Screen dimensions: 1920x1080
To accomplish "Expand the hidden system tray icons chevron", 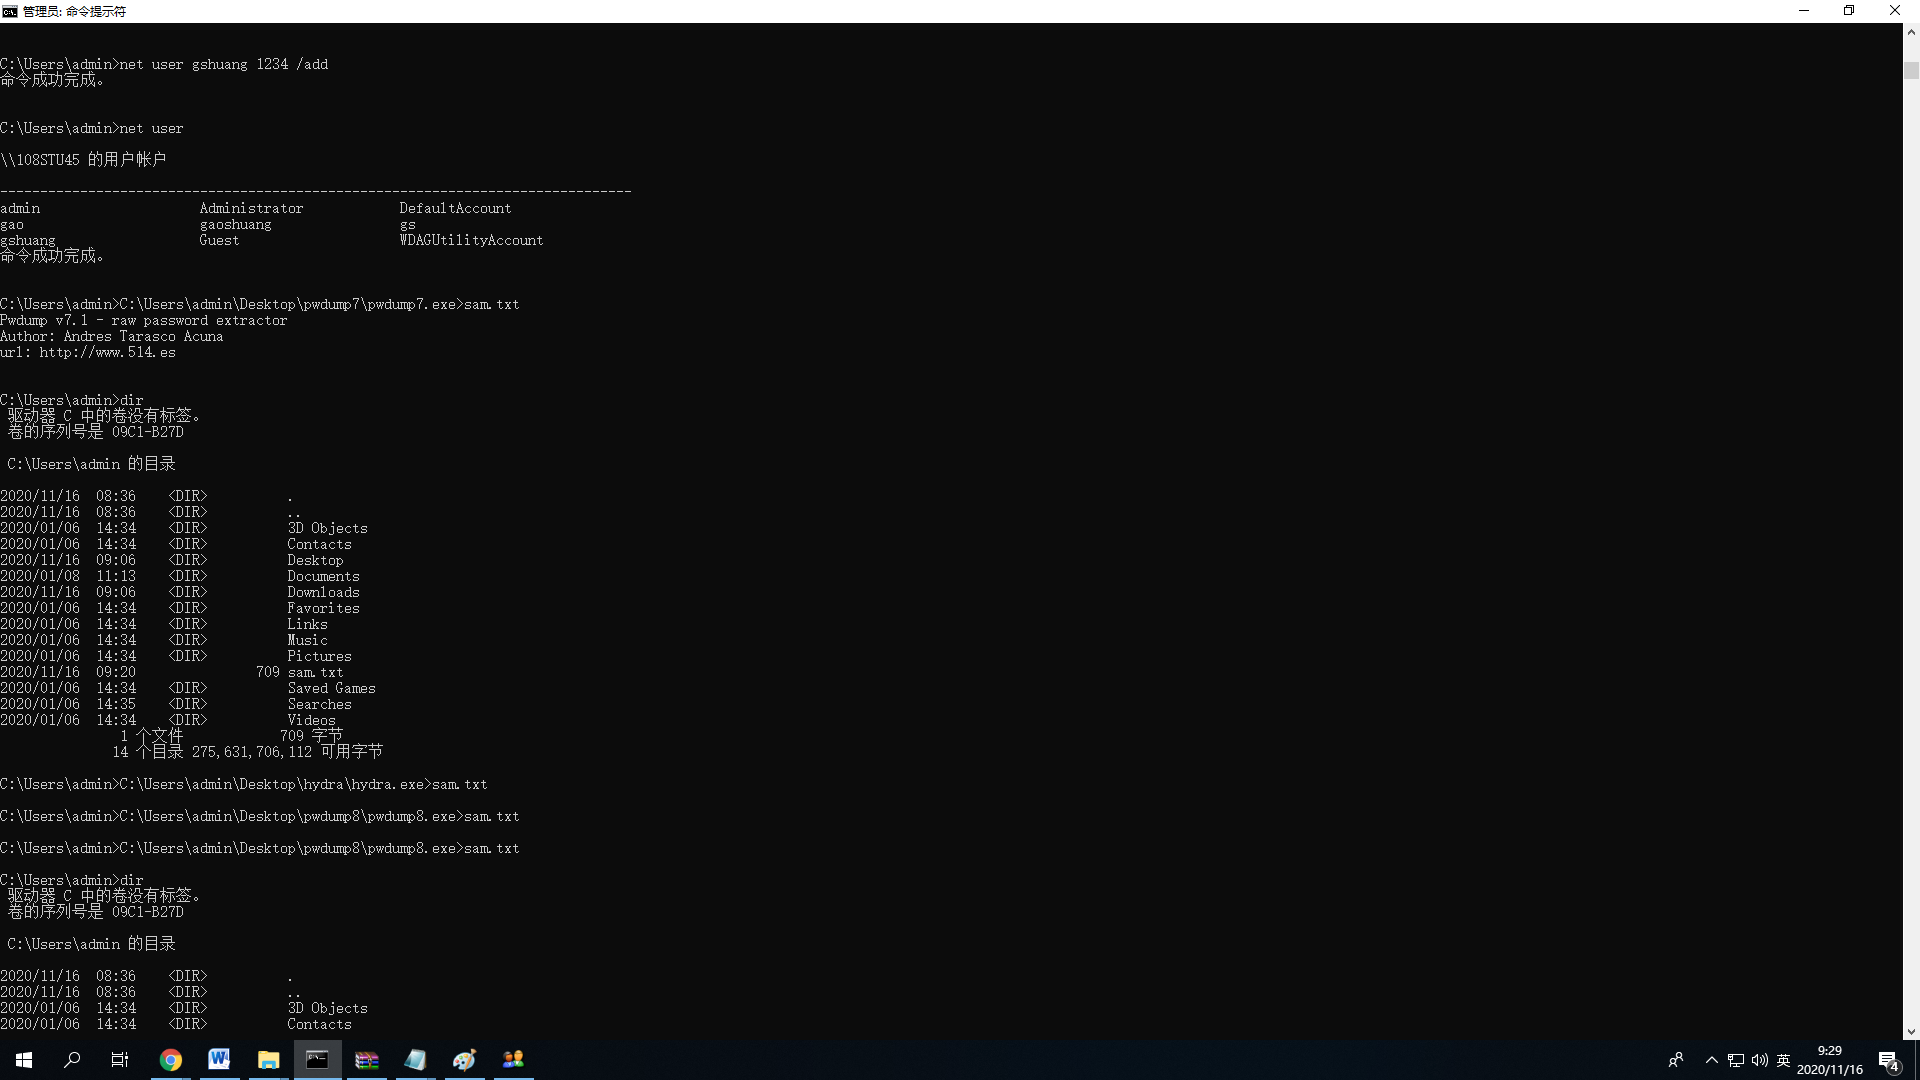I will tap(1711, 1060).
